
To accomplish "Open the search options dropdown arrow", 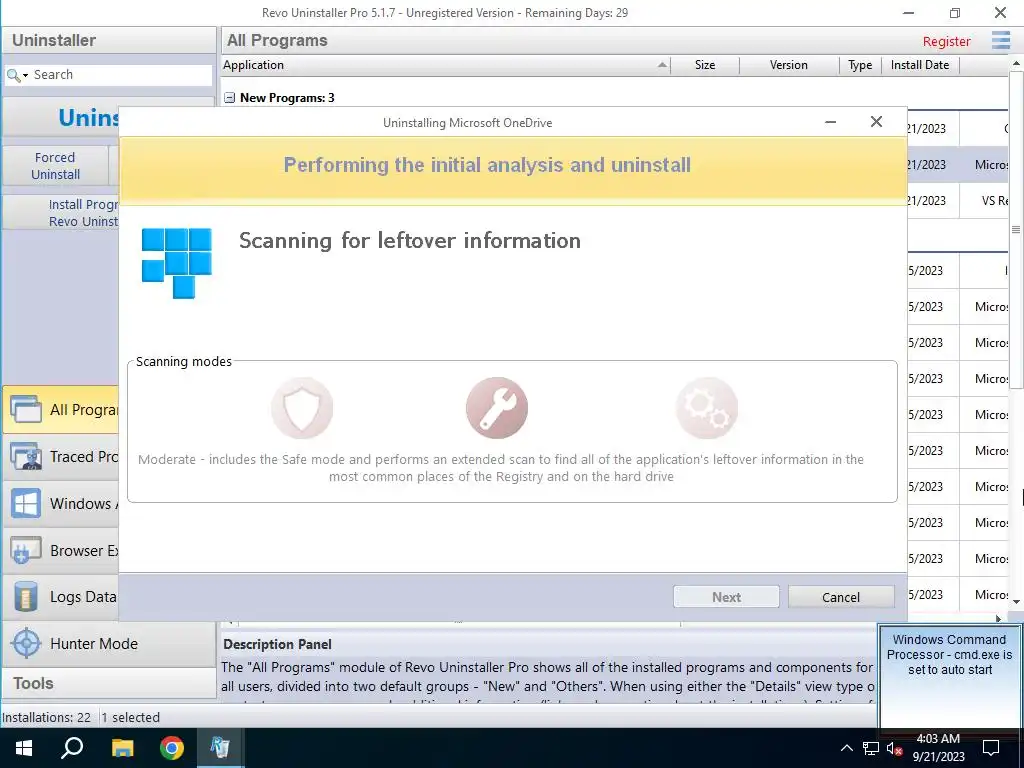I will (25, 76).
